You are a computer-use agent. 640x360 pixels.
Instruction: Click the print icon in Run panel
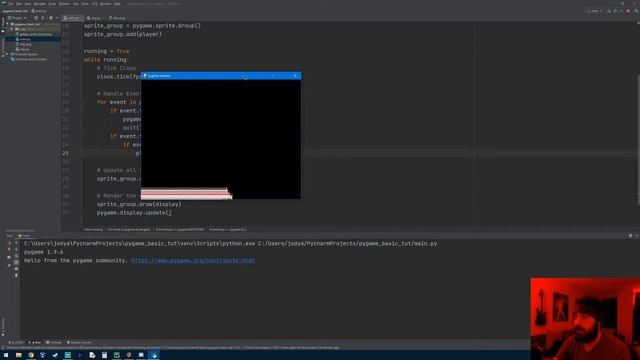16,269
